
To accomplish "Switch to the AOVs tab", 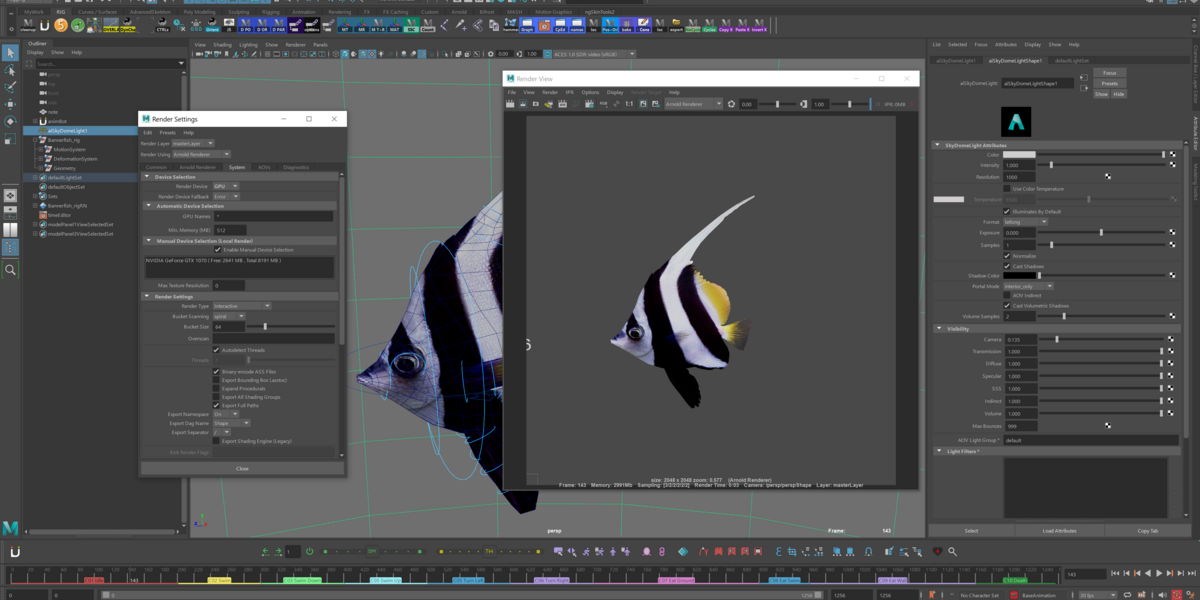I will pyautogui.click(x=264, y=167).
